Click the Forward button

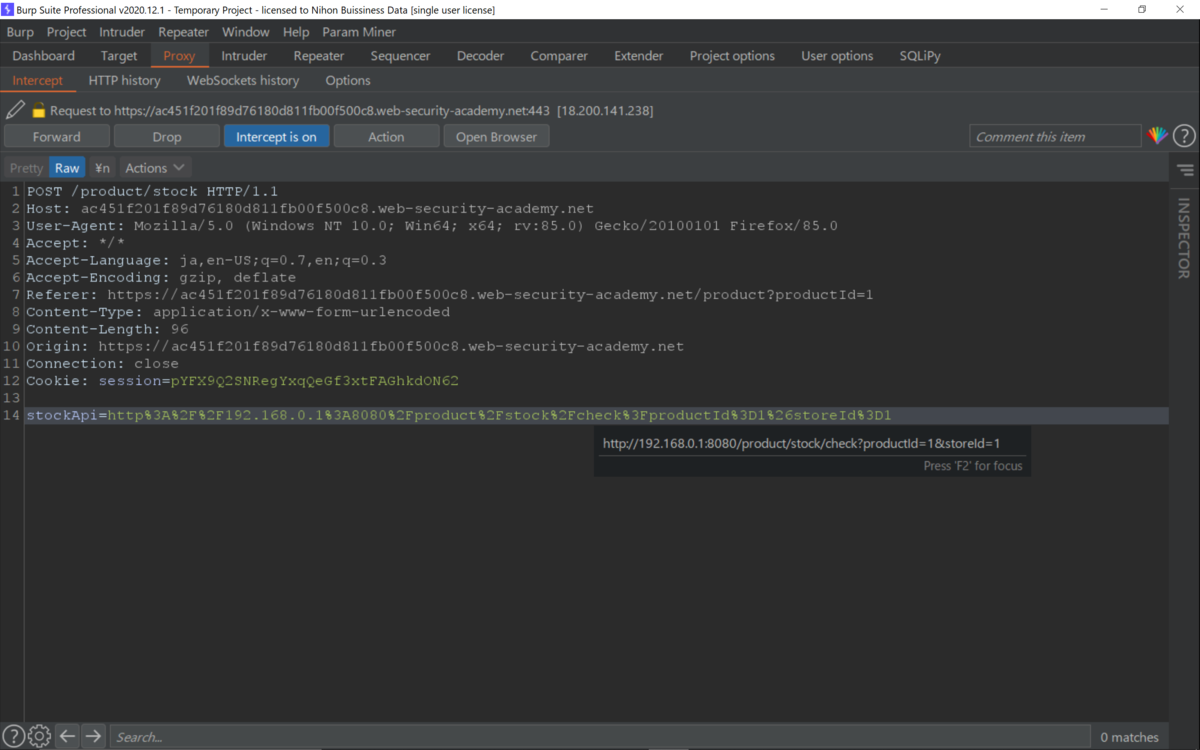pos(57,136)
